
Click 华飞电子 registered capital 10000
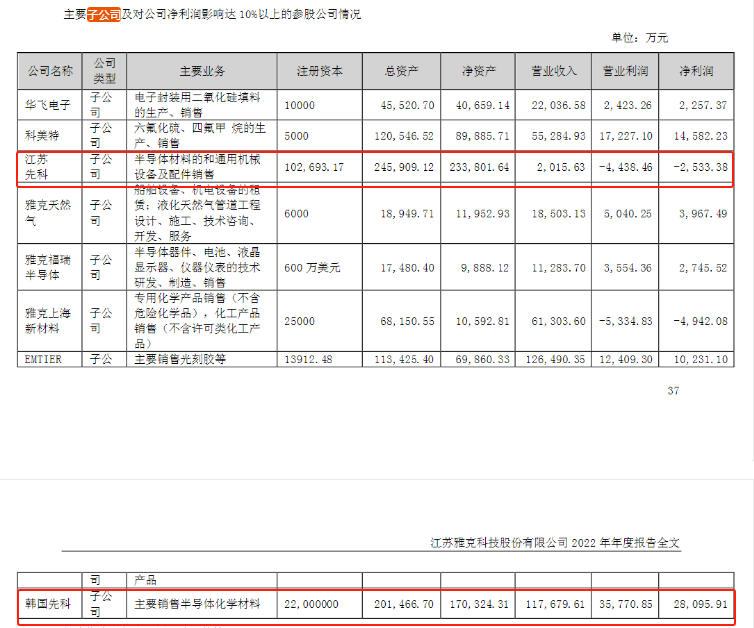click(x=300, y=105)
